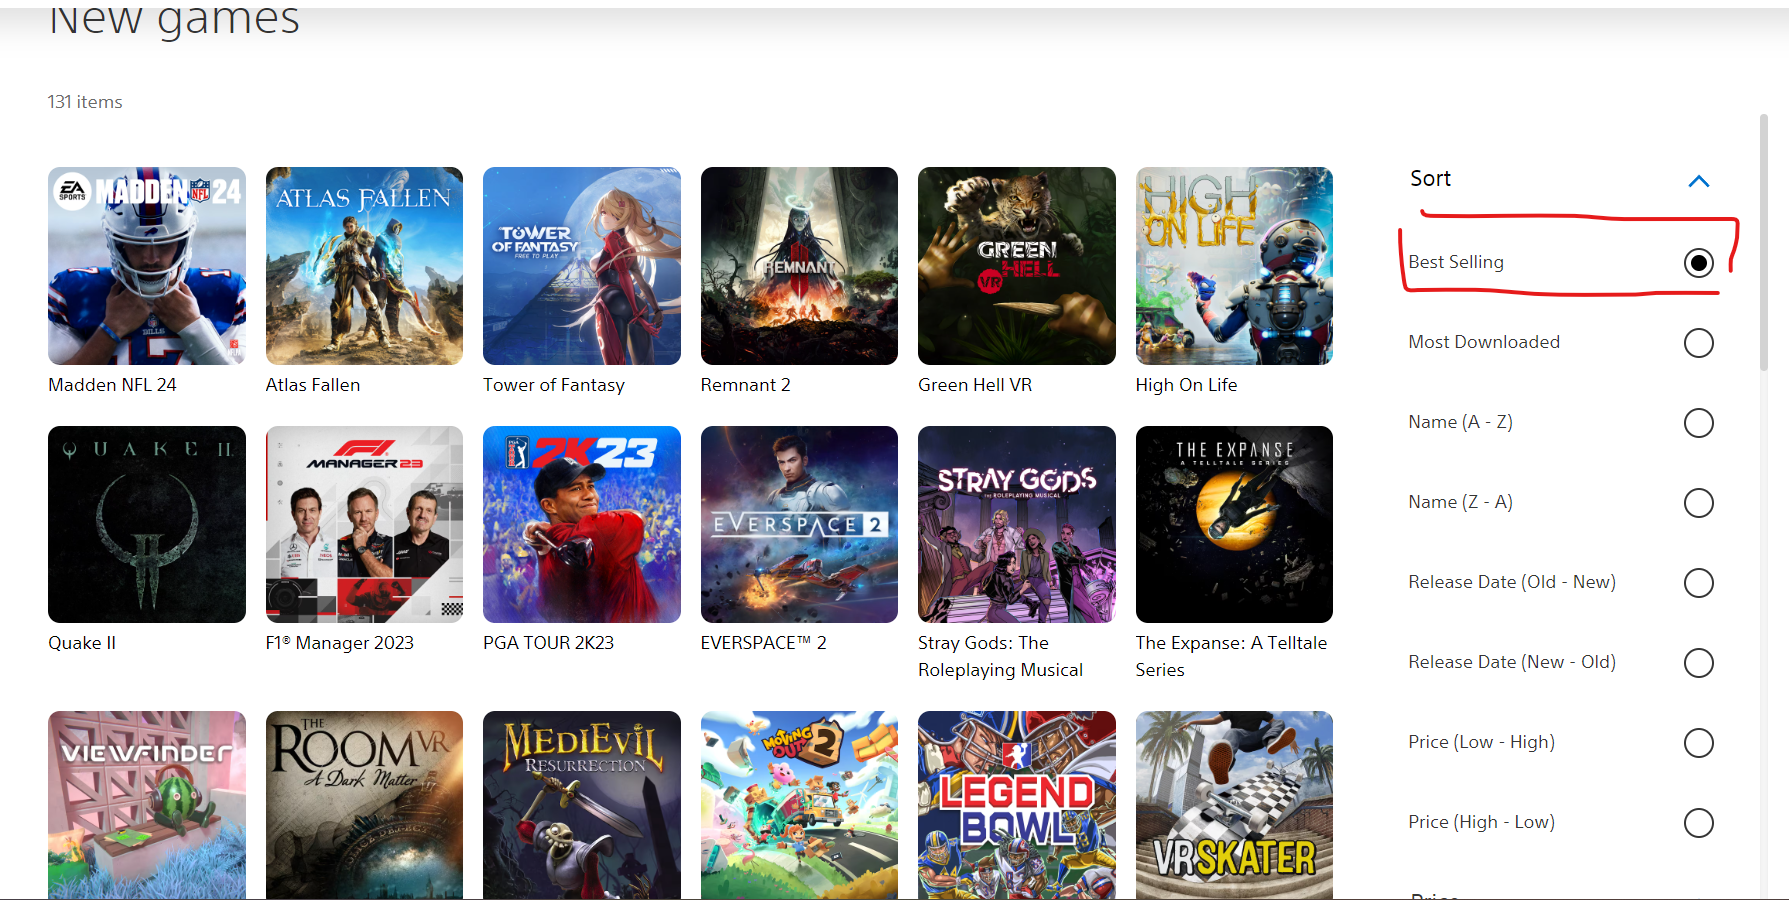Open the Legend Bowl cover
Viewport: 1789px width, 900px height.
pyautogui.click(x=1017, y=805)
